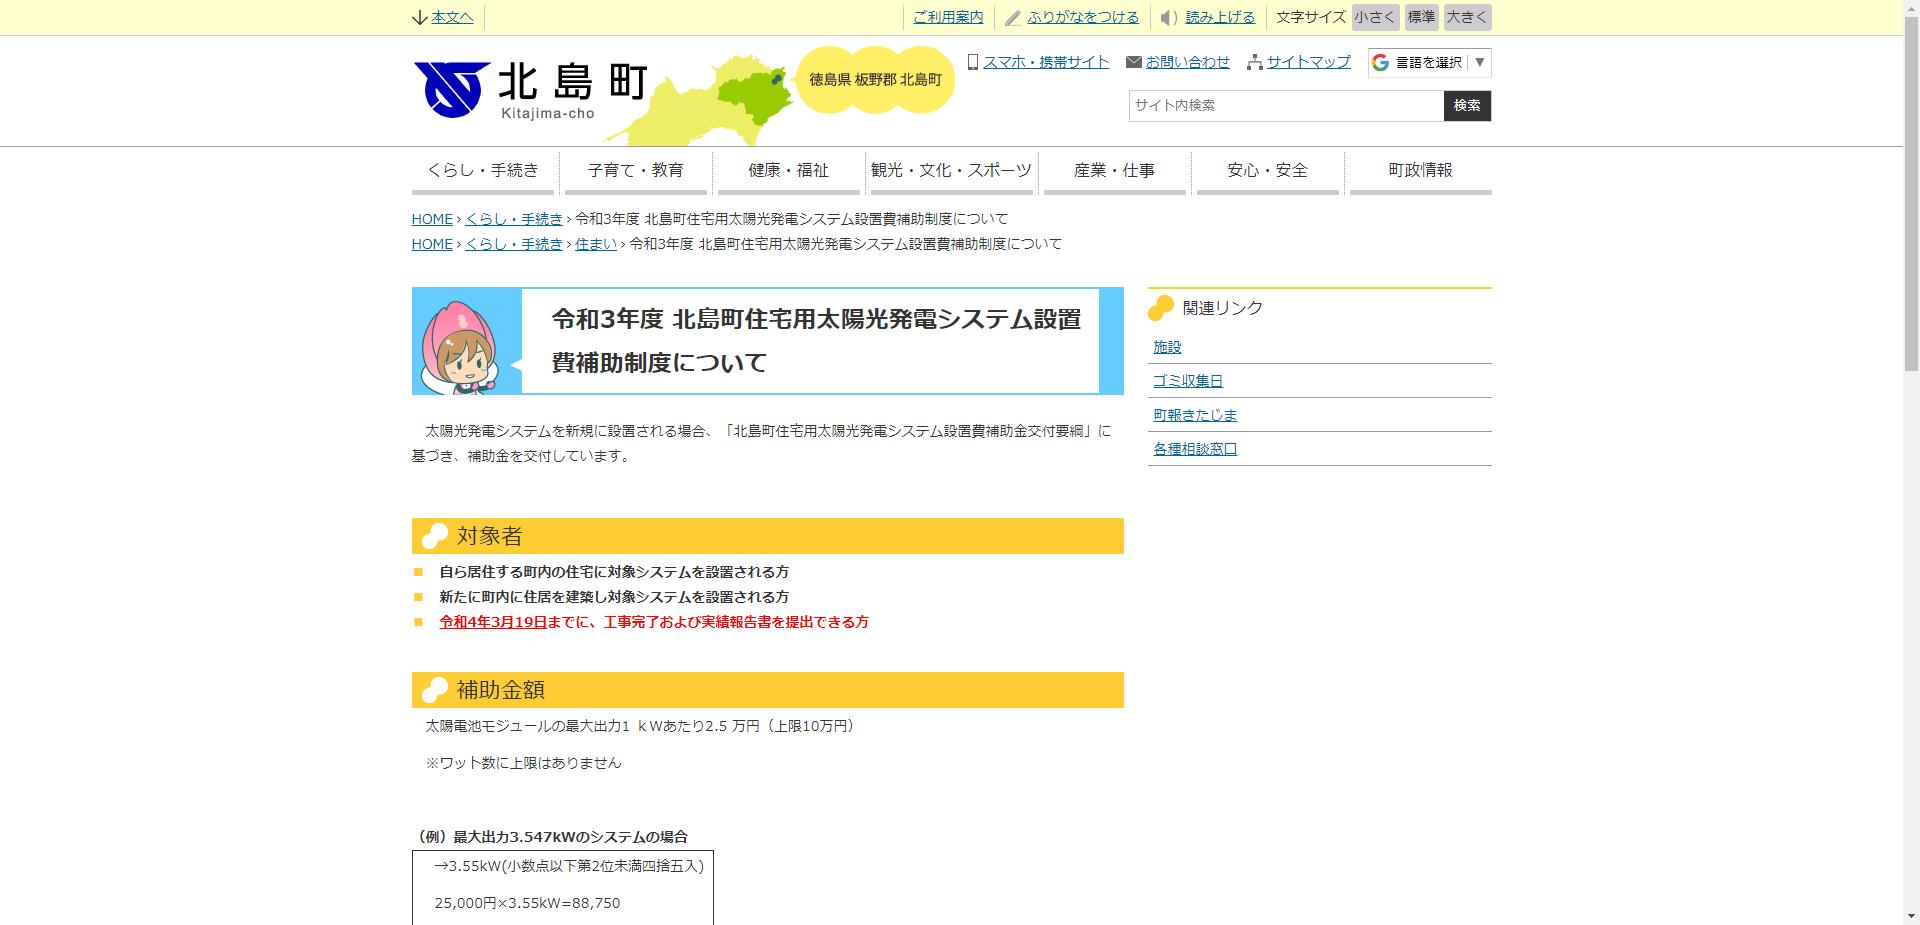Activate the 読み上げる speaker icon

pyautogui.click(x=1166, y=17)
